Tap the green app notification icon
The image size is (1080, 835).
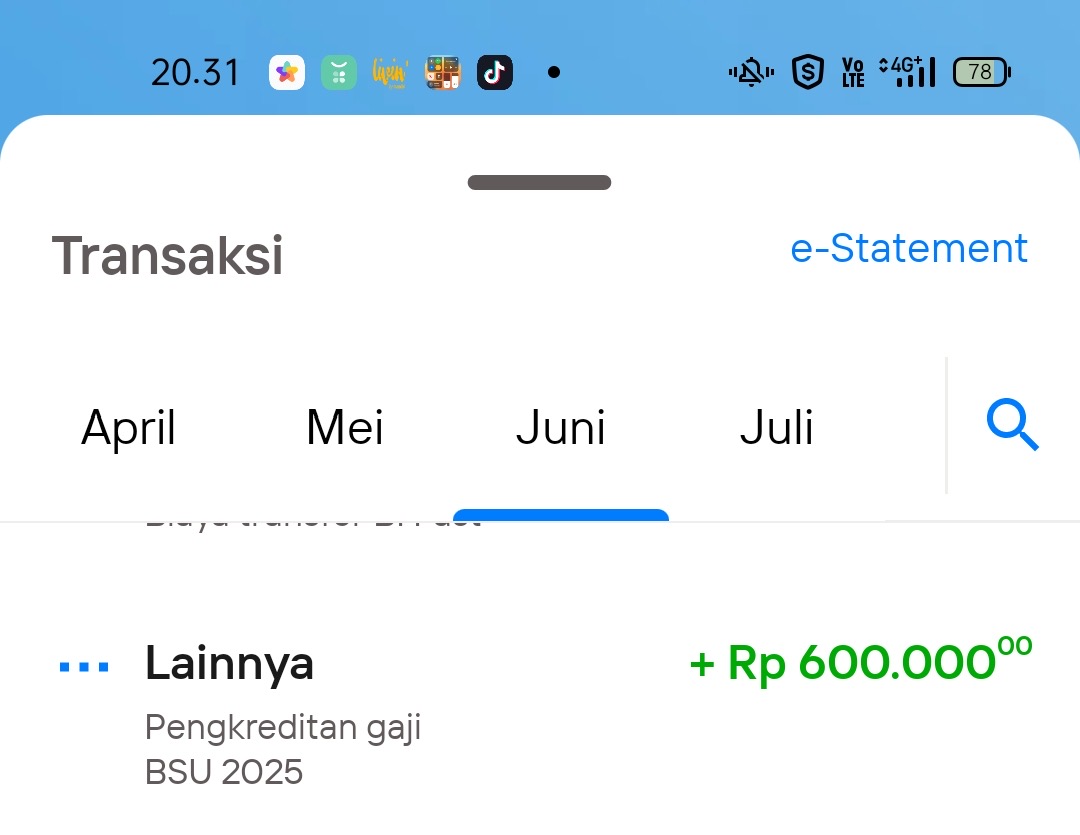tap(339, 71)
